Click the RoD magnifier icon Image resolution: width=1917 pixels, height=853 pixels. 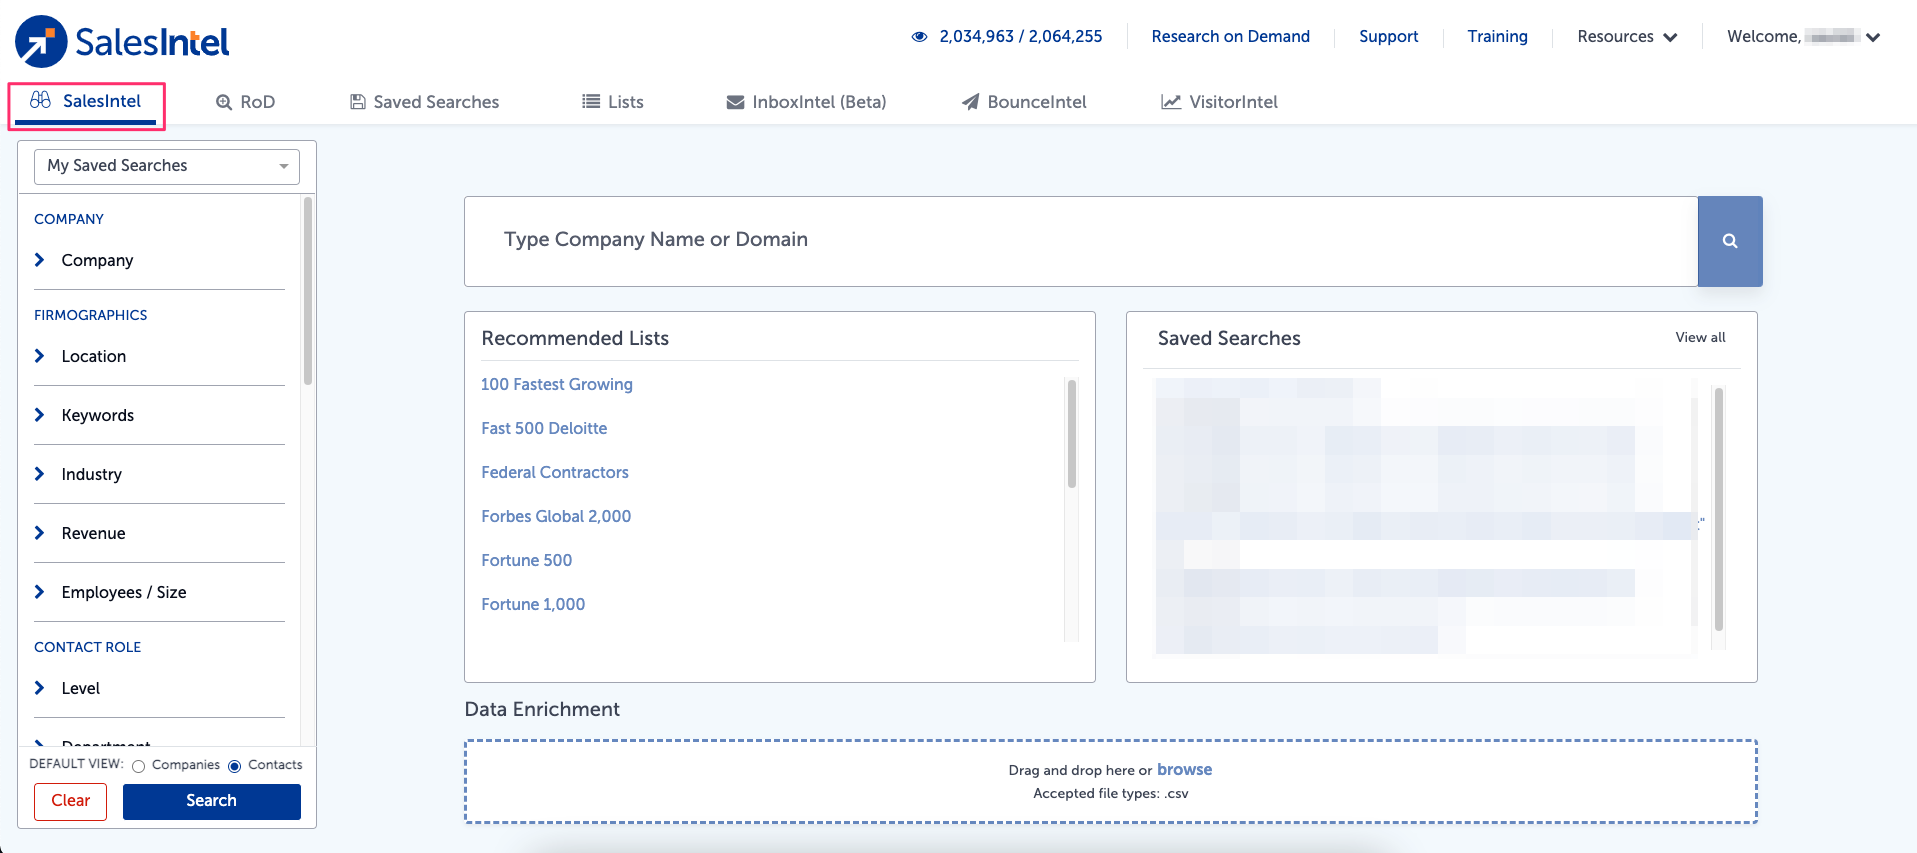(x=224, y=102)
